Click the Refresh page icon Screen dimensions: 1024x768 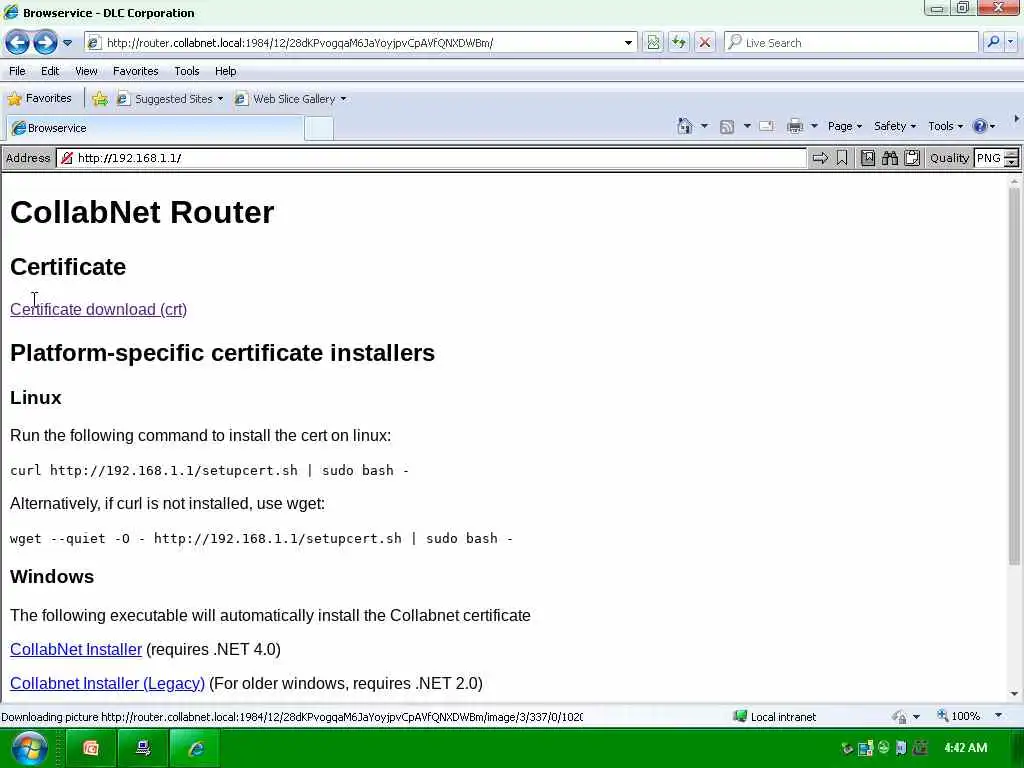pyautogui.click(x=679, y=42)
